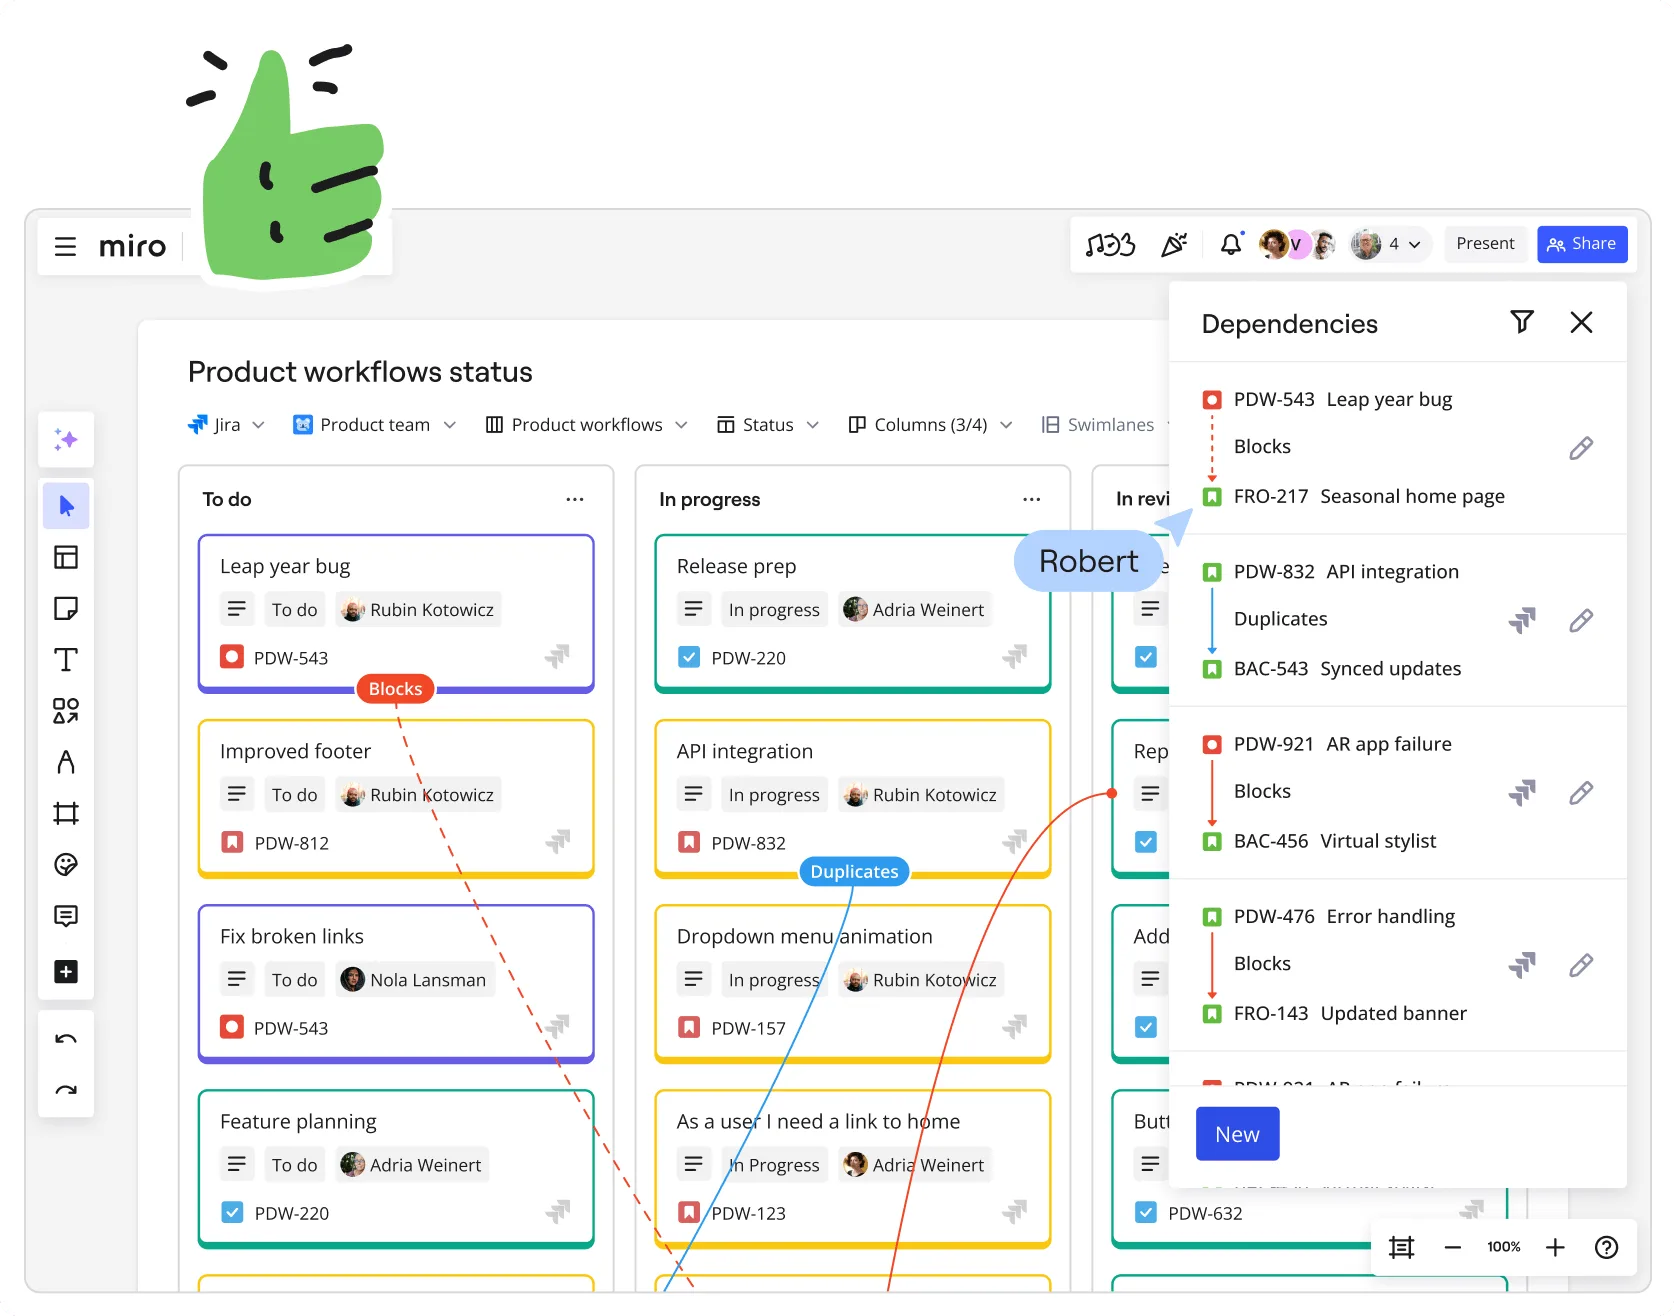Undo the last action
Image resolution: width=1674 pixels, height=1316 pixels.
click(66, 1039)
